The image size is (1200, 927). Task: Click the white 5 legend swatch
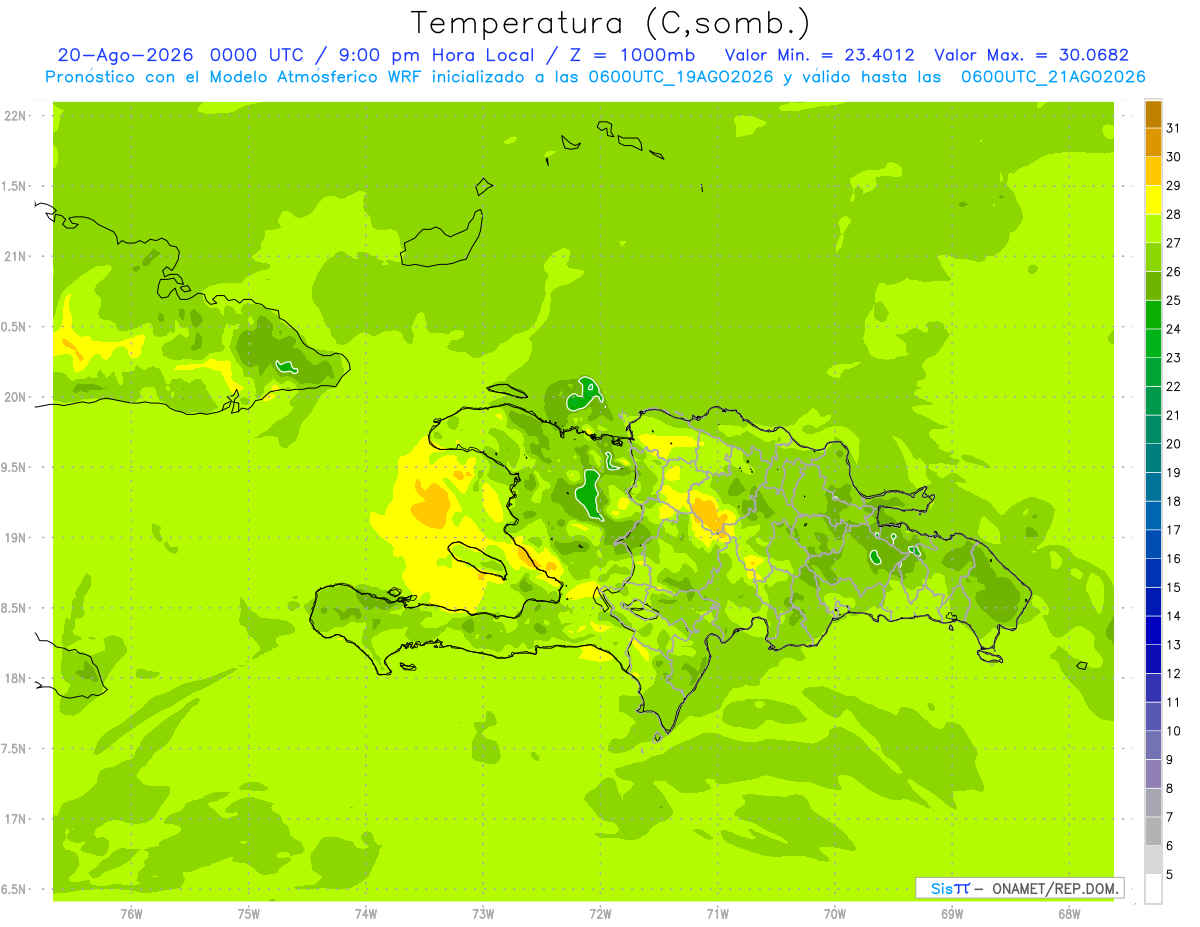point(1153,888)
